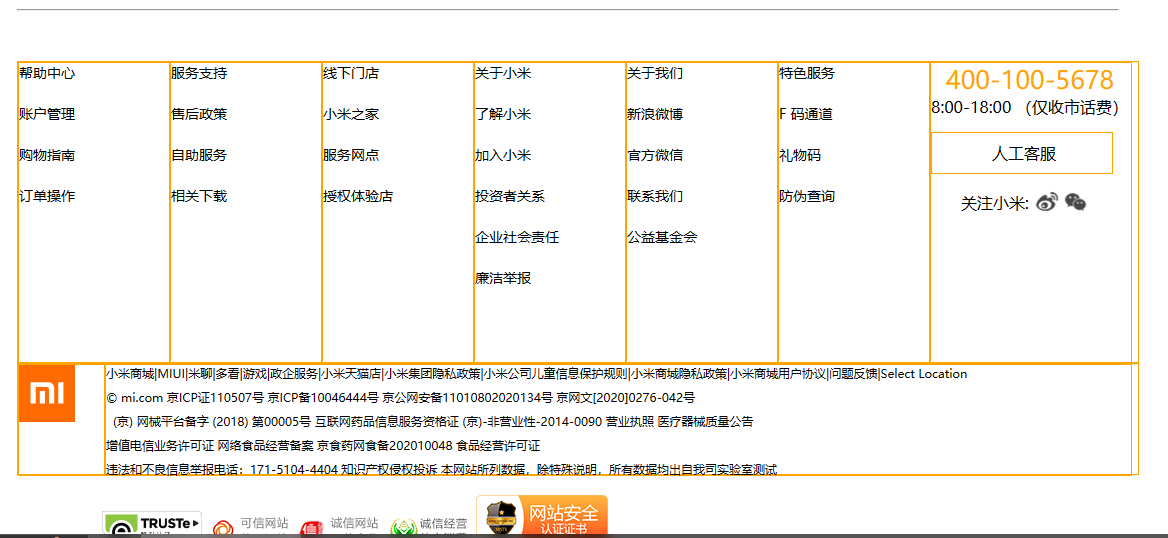Viewport: 1168px width, 538px height.
Task: Click the 特色服务 column heading
Action: [x=807, y=74]
